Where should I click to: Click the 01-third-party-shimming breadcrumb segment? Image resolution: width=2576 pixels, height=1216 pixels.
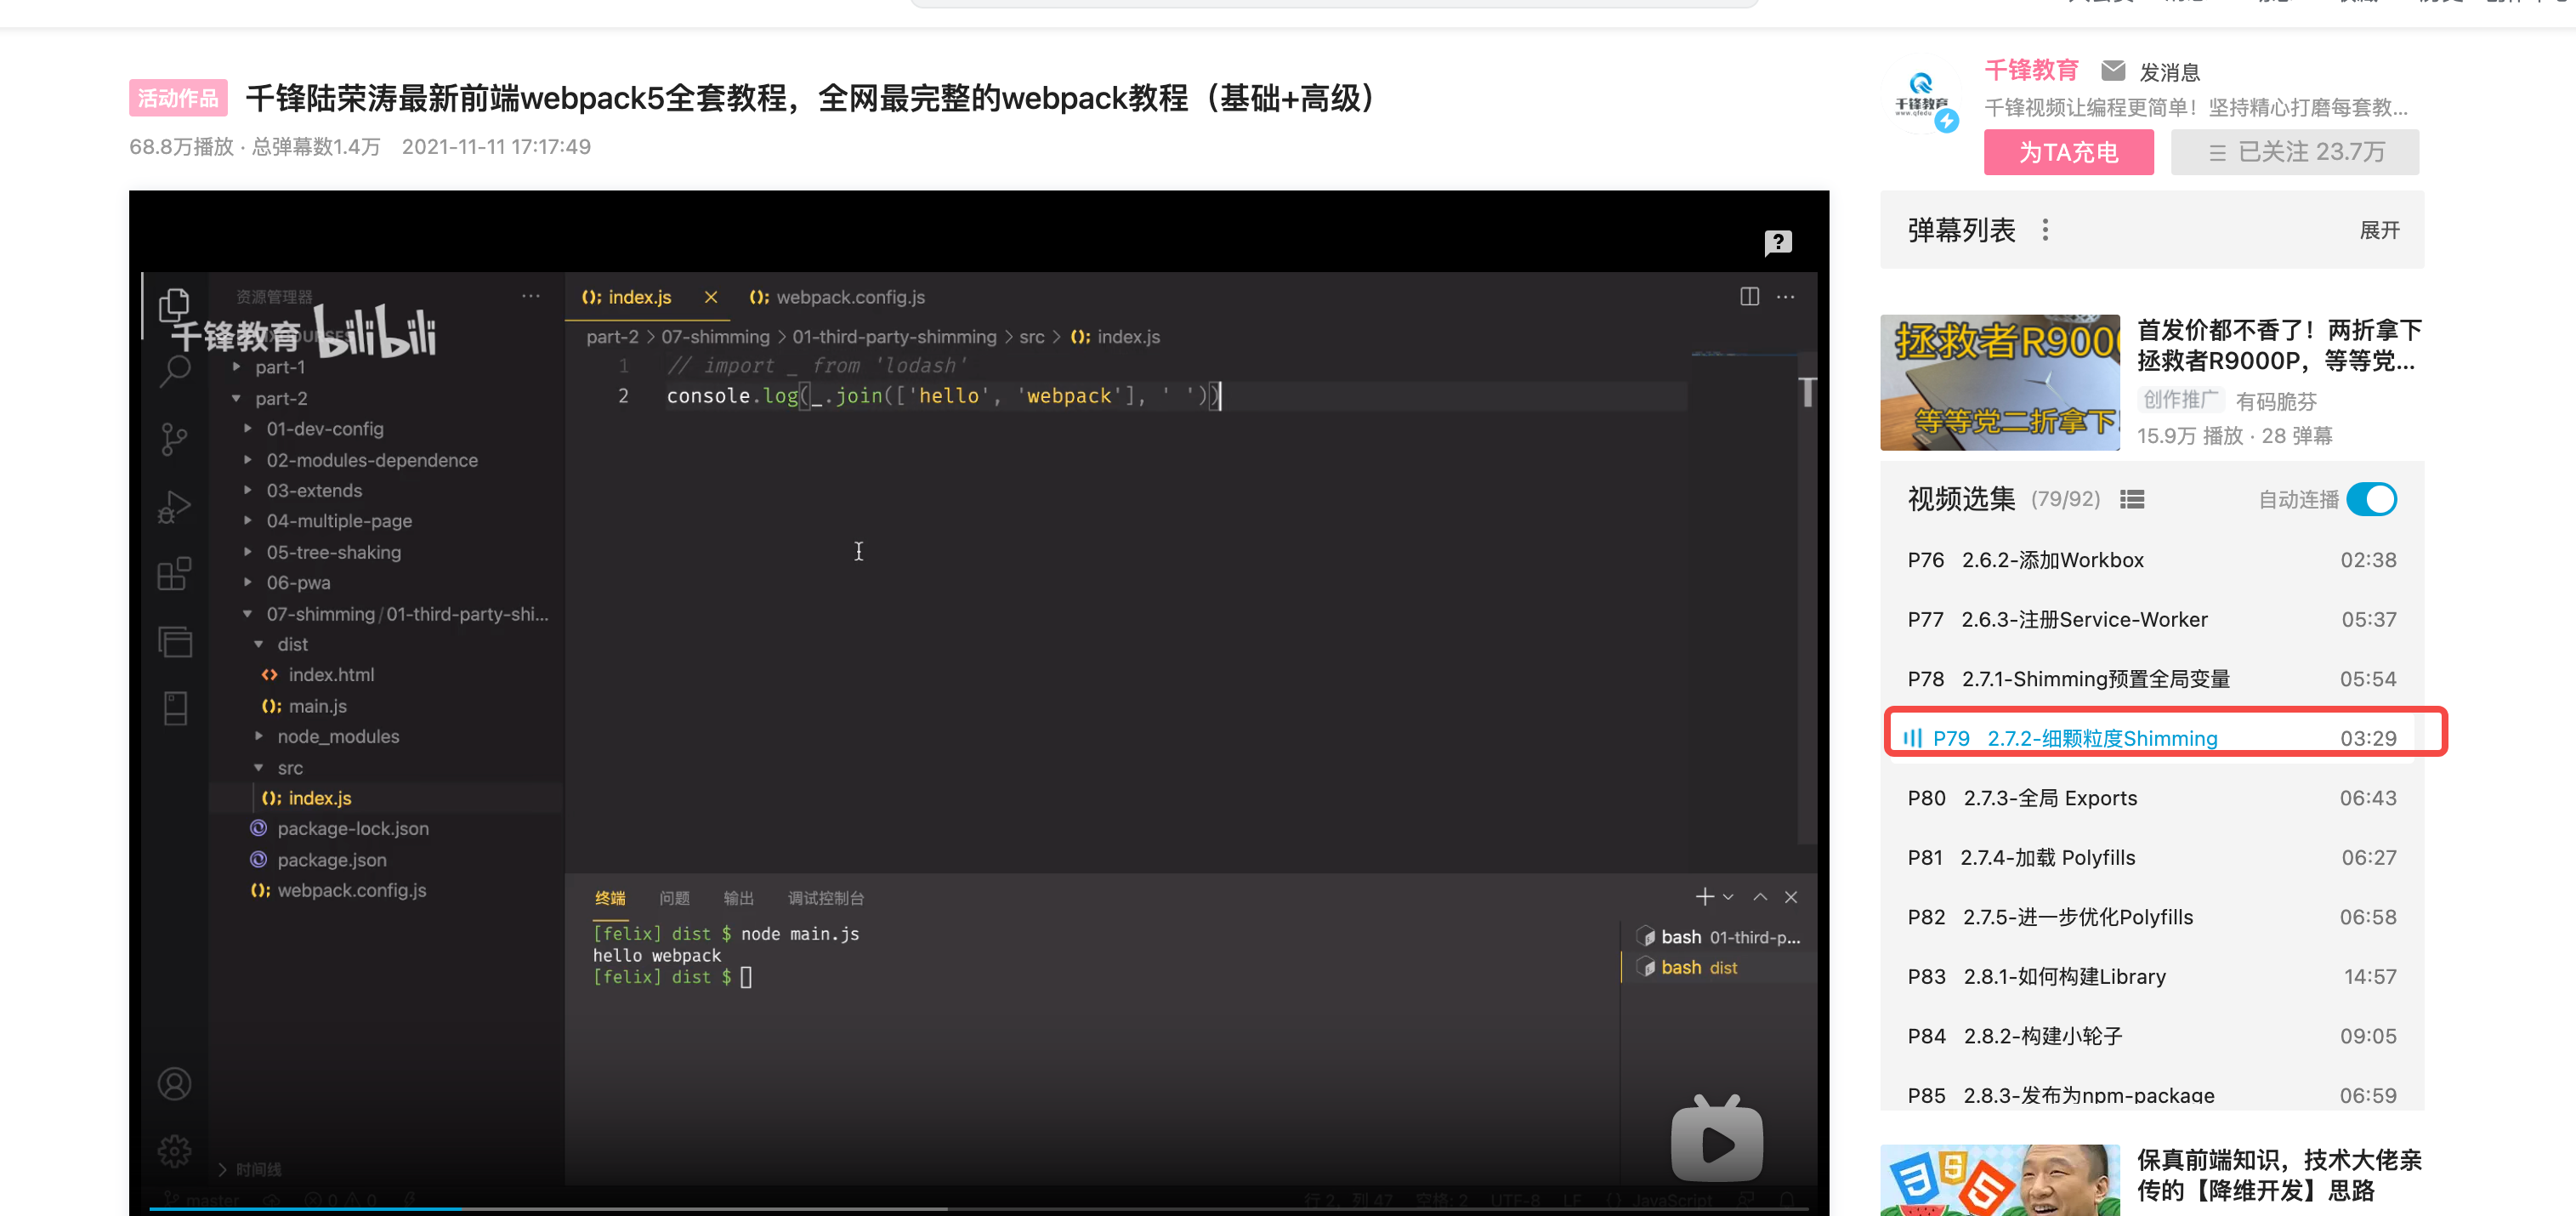pyautogui.click(x=894, y=337)
